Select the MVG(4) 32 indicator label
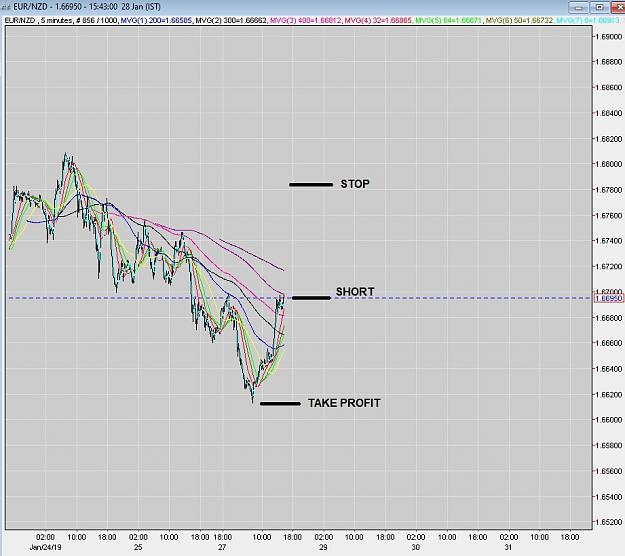This screenshot has width=625, height=556. point(378,20)
